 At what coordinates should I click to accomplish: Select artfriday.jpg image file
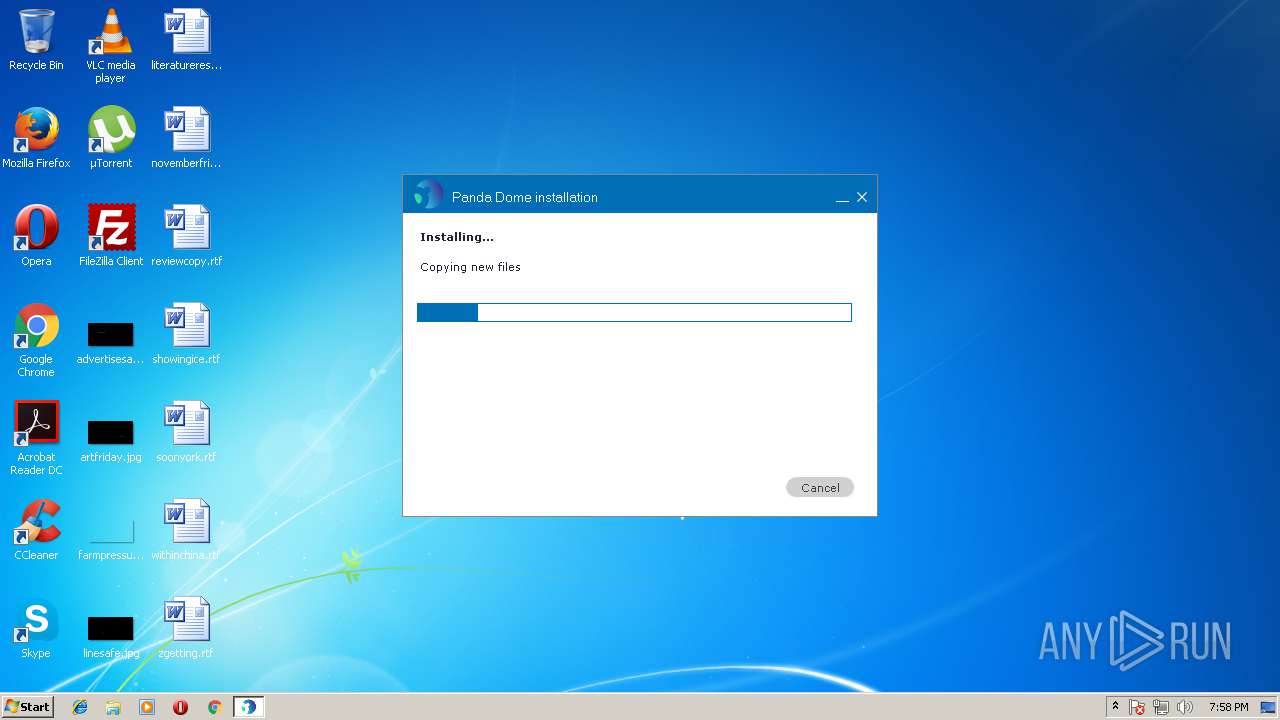110,440
